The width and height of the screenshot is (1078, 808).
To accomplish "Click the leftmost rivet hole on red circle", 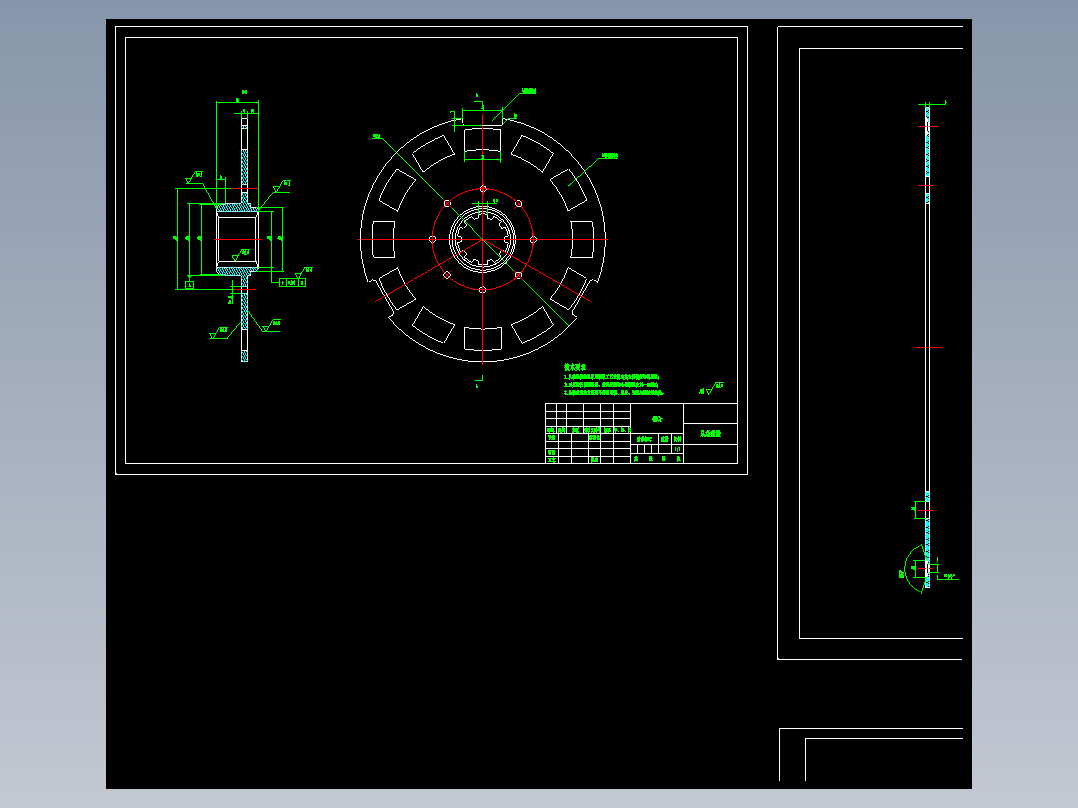I will 432,239.
